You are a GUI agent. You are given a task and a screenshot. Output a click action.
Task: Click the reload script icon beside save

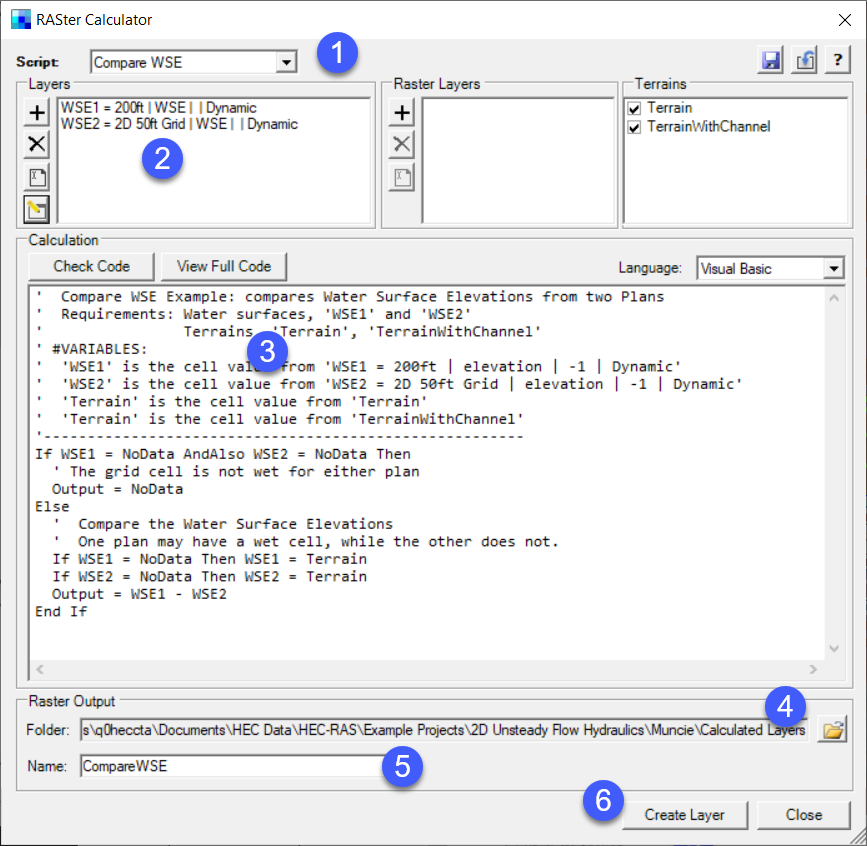[805, 60]
